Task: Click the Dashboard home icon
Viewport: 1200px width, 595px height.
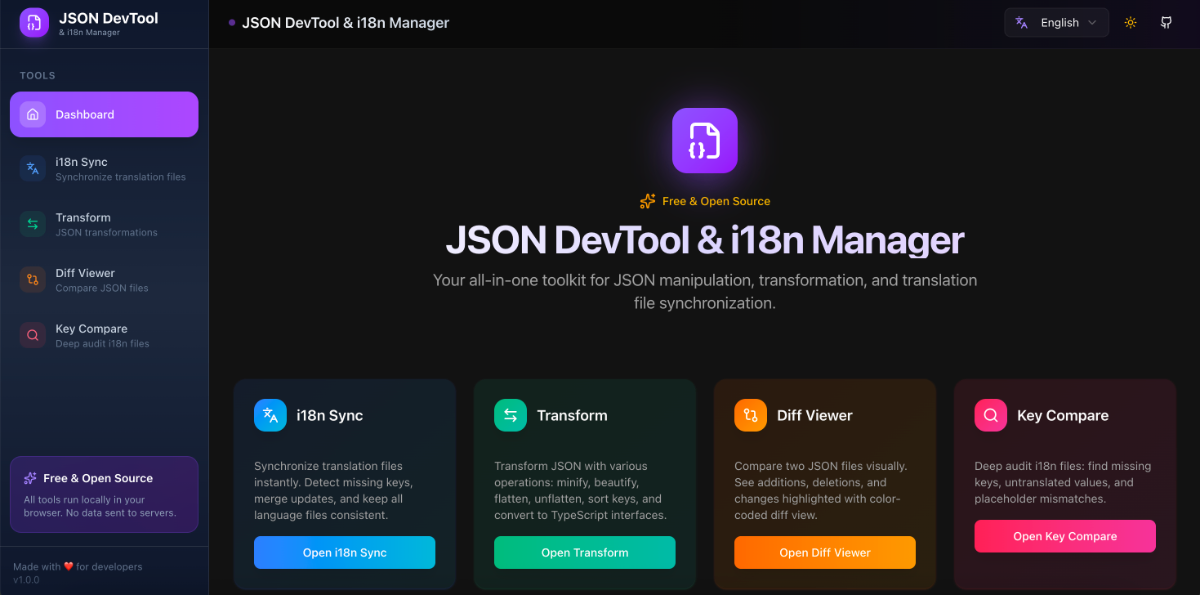Action: click(33, 114)
